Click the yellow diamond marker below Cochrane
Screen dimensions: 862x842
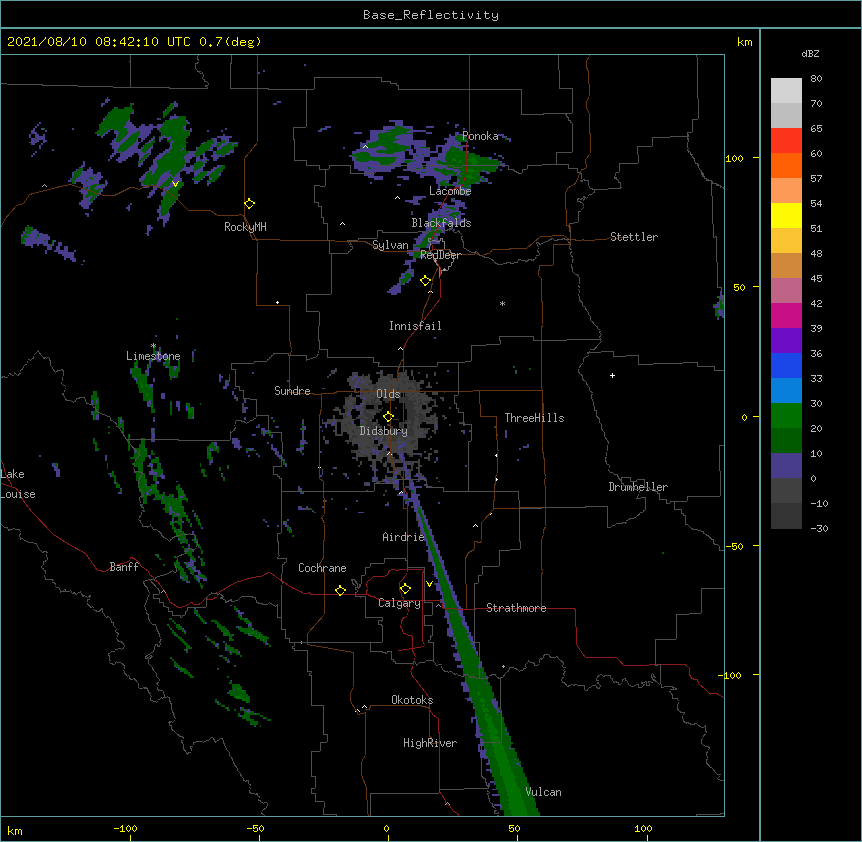pyautogui.click(x=340, y=590)
